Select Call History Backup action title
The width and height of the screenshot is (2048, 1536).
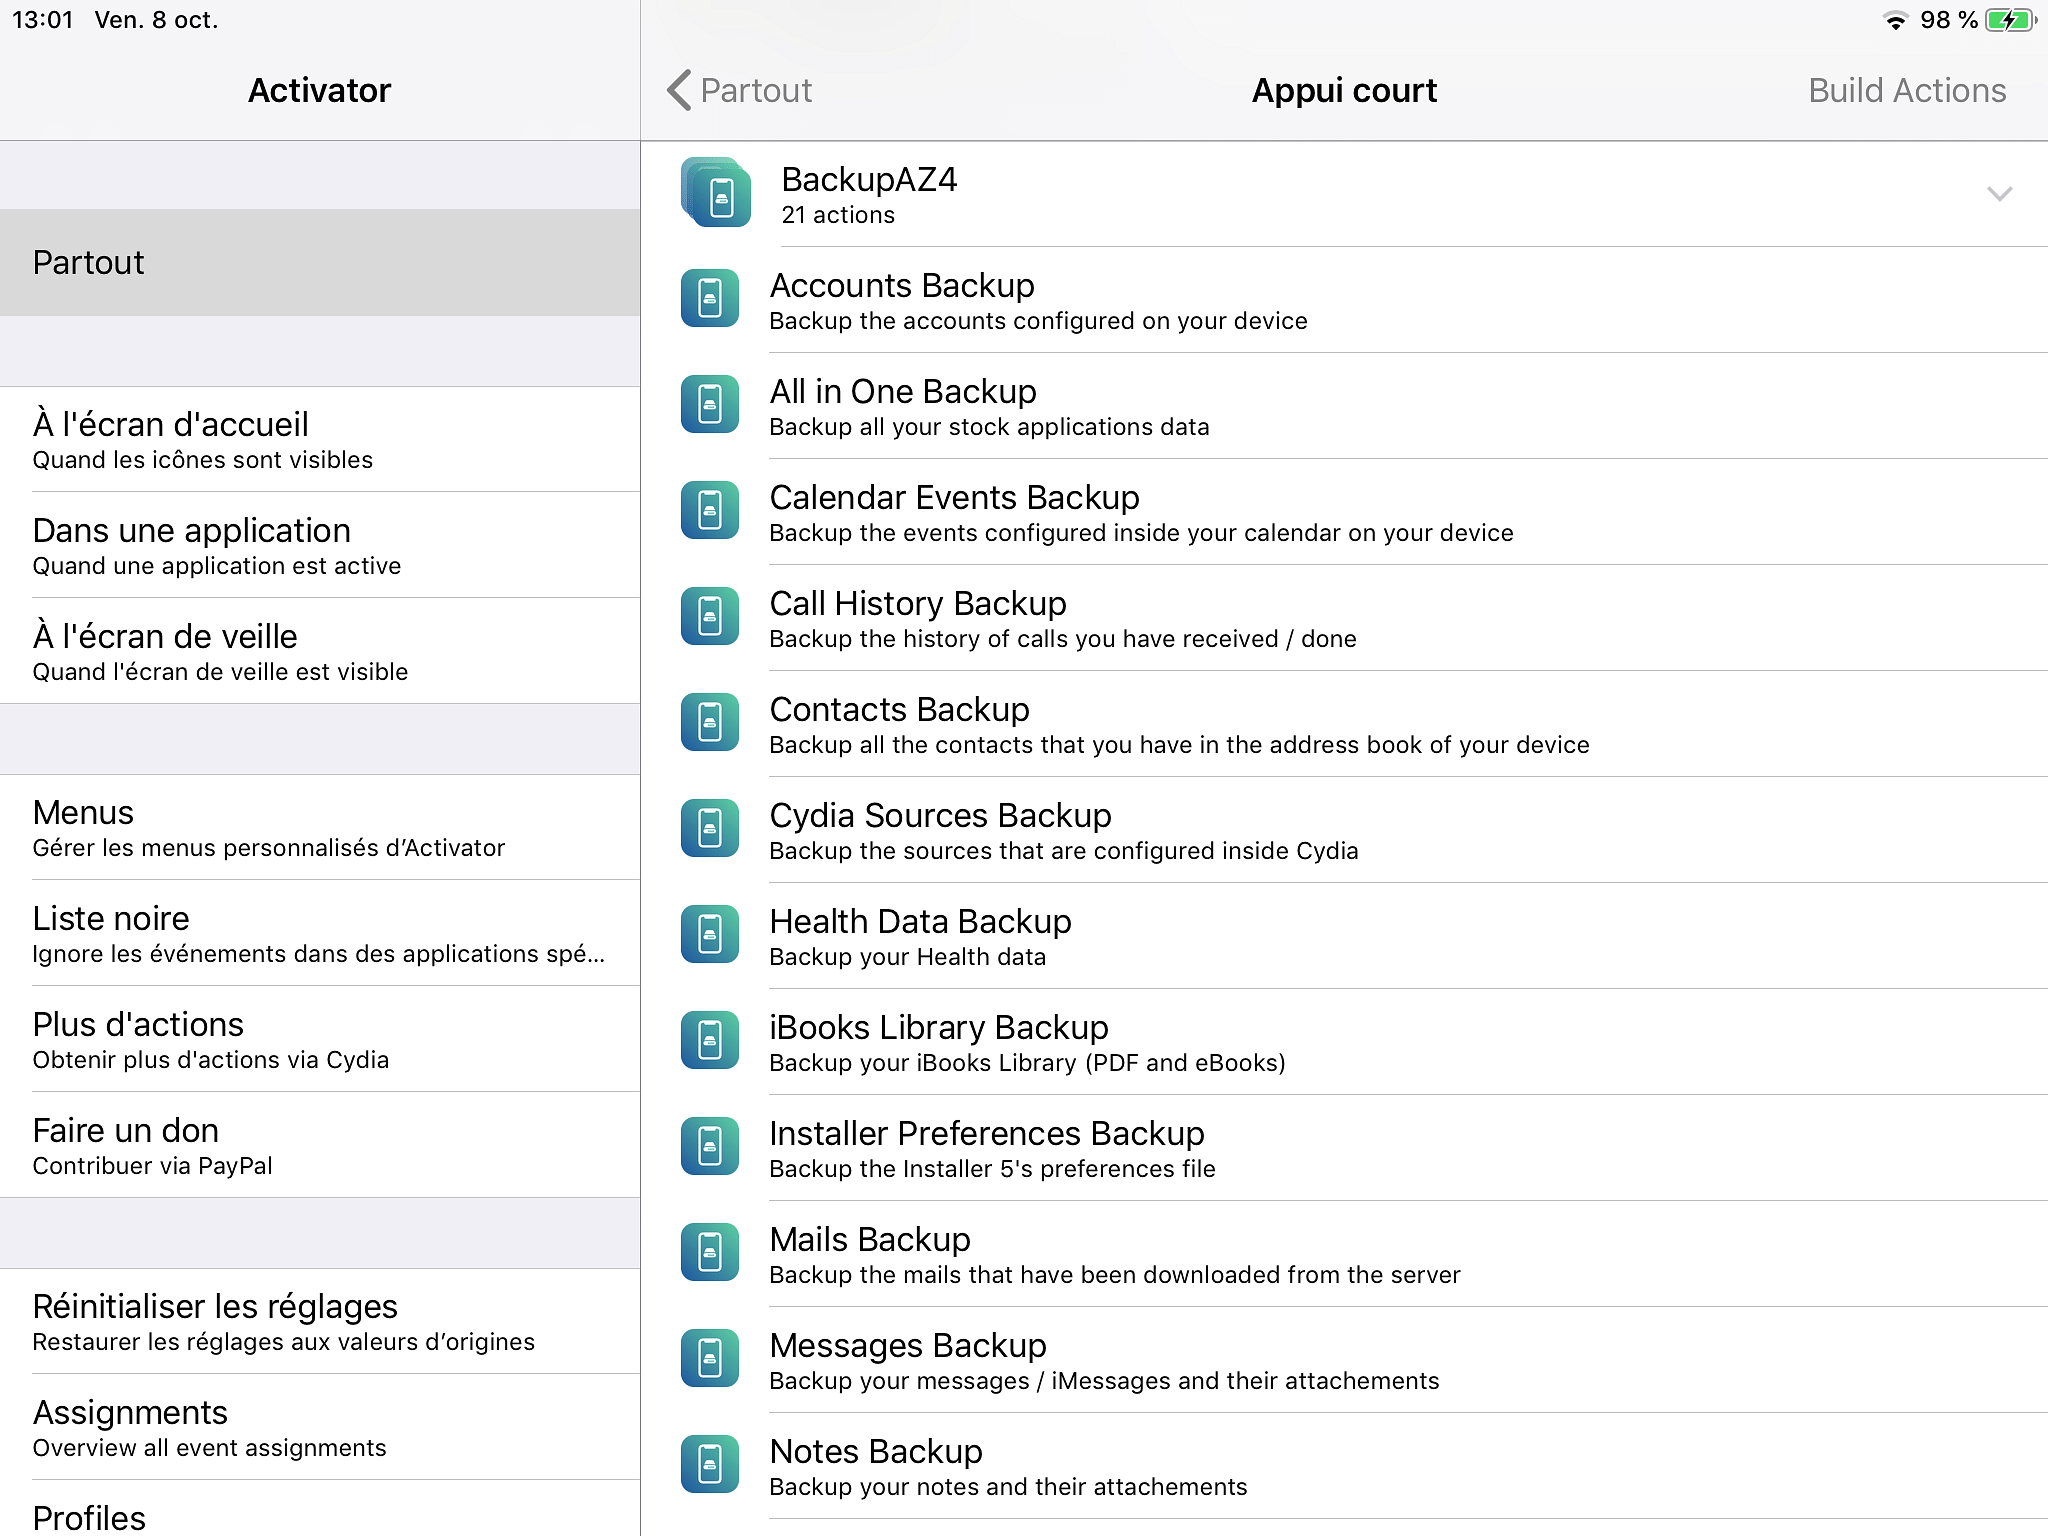pos(918,604)
